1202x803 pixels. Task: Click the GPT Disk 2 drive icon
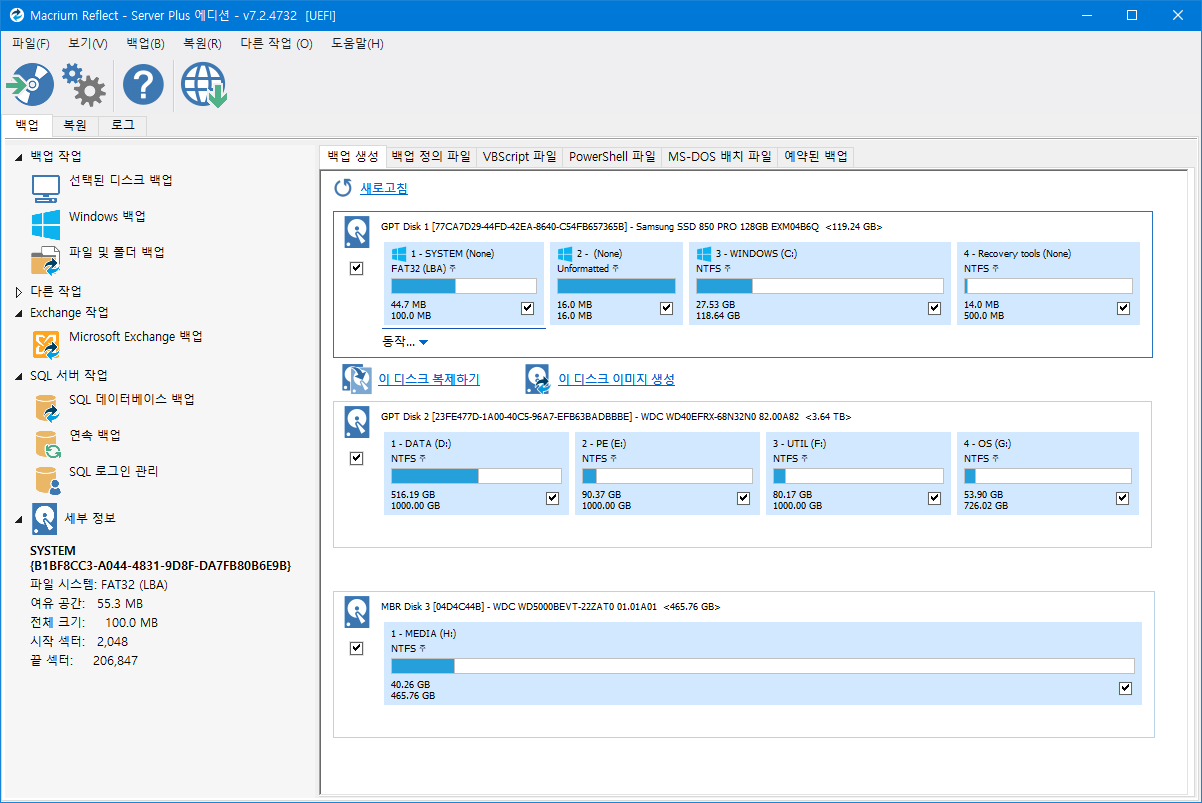357,422
